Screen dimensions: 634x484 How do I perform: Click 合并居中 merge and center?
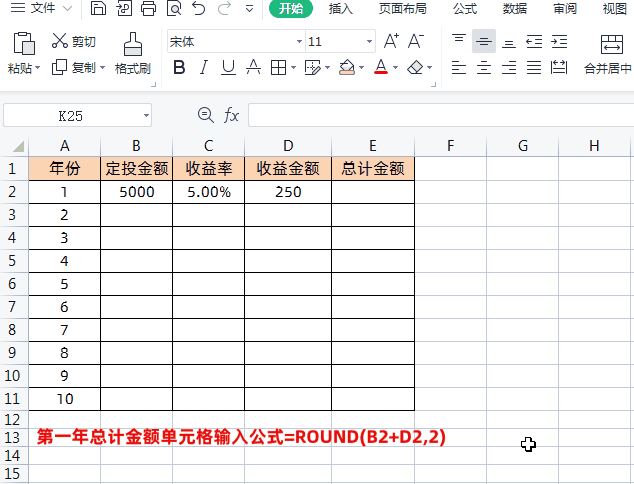click(x=608, y=55)
